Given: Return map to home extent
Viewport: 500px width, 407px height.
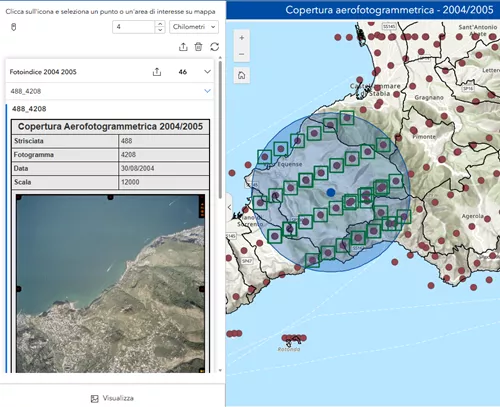Looking at the screenshot, I should 242,75.
